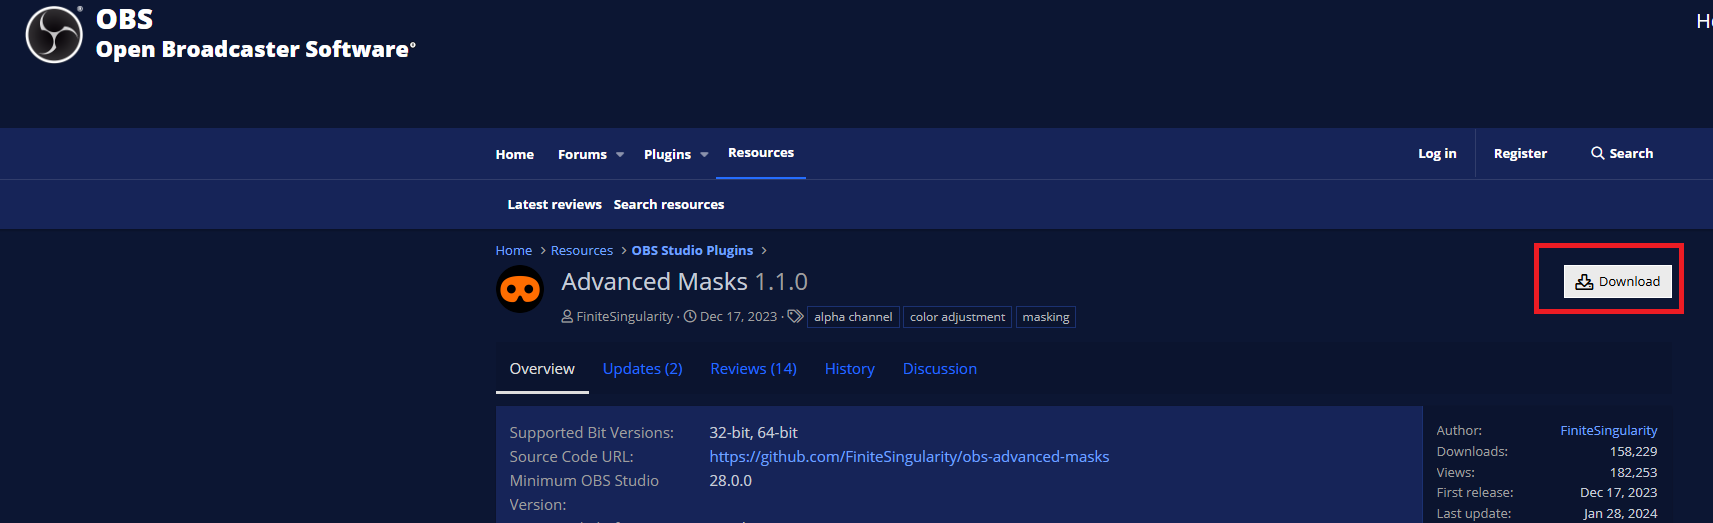Open Latest reviews sub-navigation link

(554, 204)
